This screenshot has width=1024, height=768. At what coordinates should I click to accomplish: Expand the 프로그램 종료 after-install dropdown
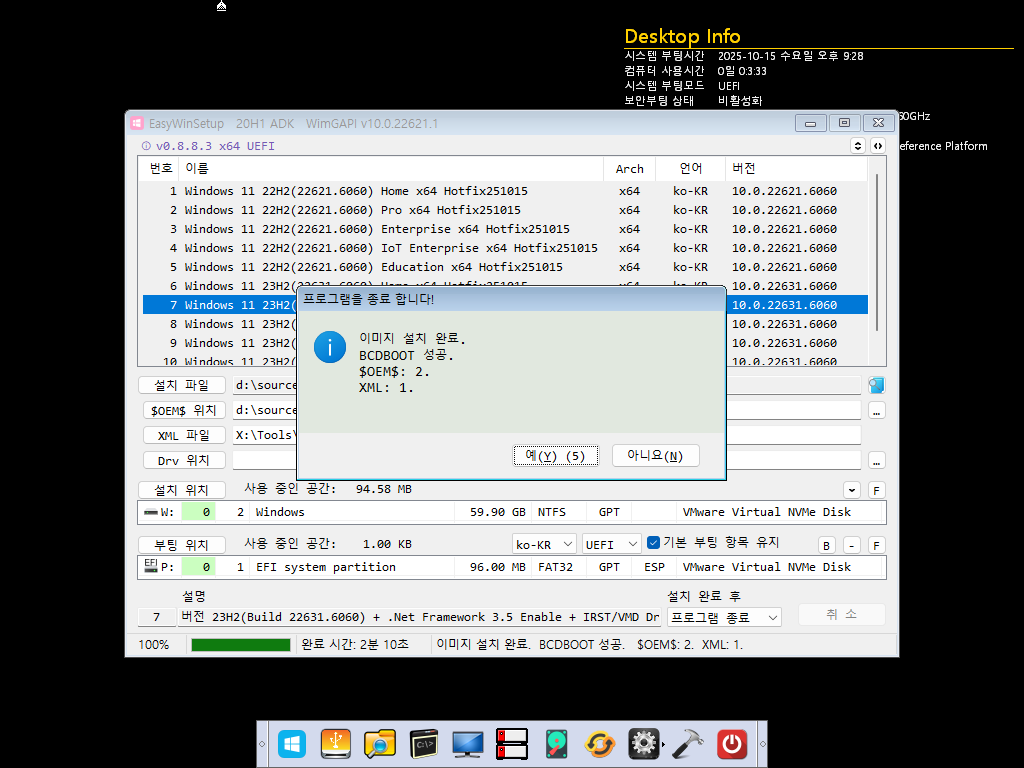[724, 617]
